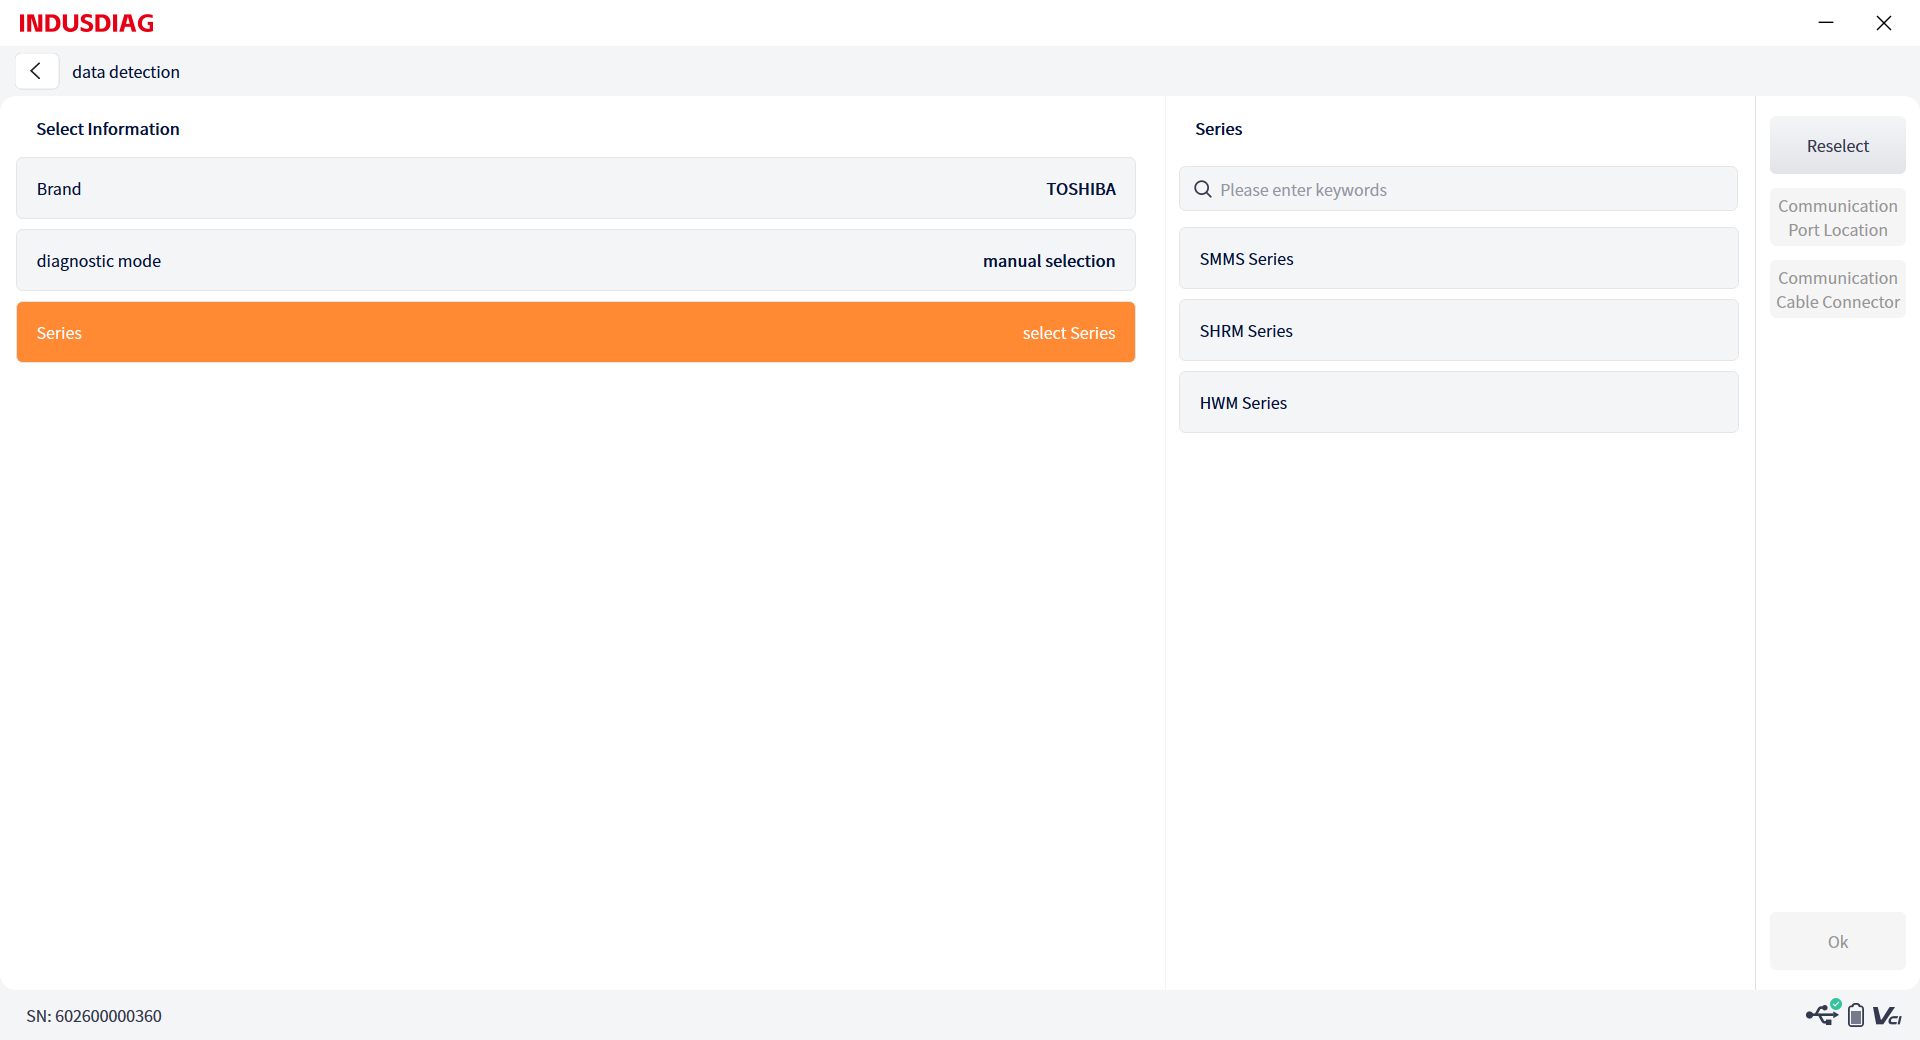Check the USB connection status icon

(1822, 1014)
